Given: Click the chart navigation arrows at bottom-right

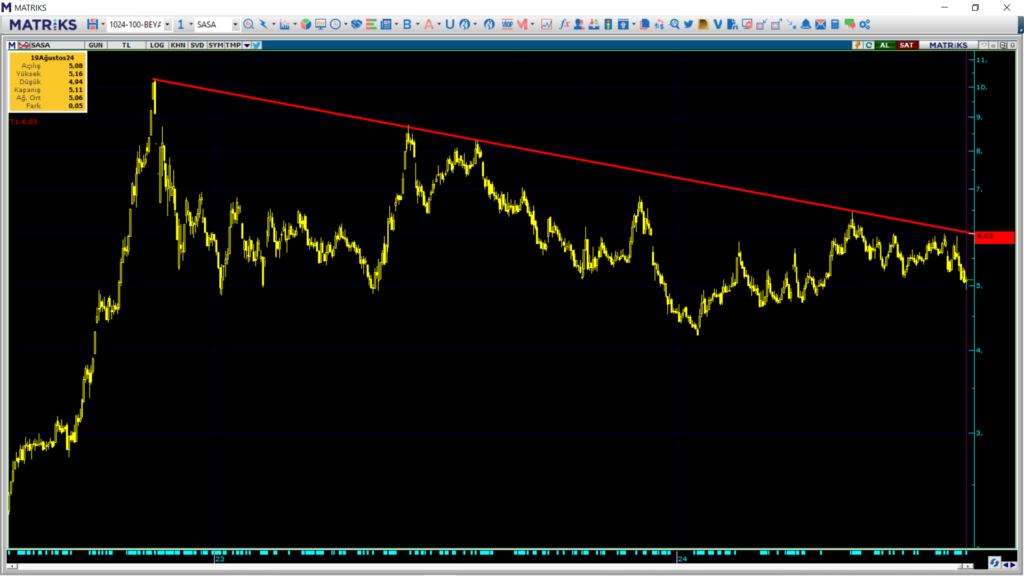Looking at the screenshot, I should click(x=1009, y=564).
